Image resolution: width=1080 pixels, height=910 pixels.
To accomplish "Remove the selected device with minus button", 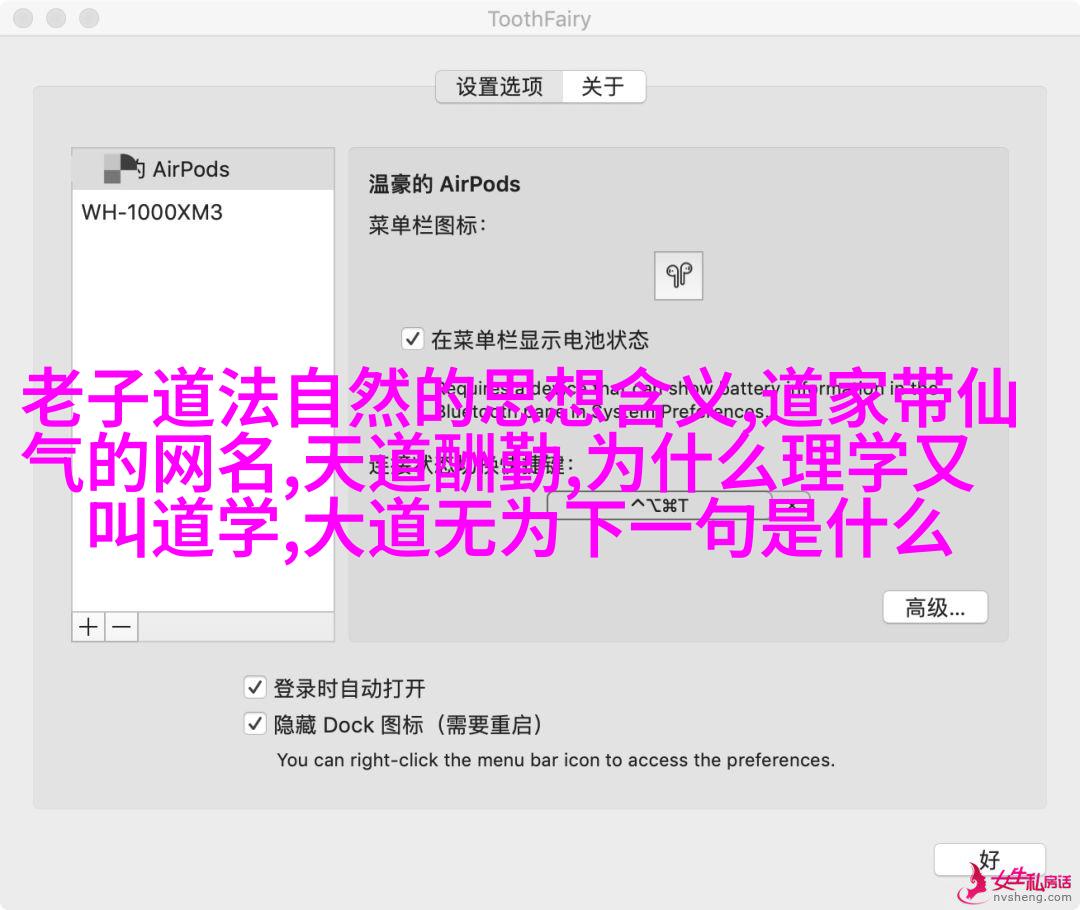I will pyautogui.click(x=122, y=627).
